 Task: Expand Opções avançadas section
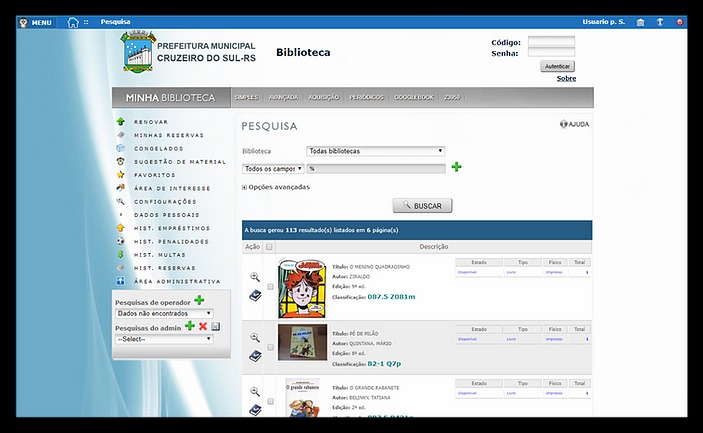point(276,187)
